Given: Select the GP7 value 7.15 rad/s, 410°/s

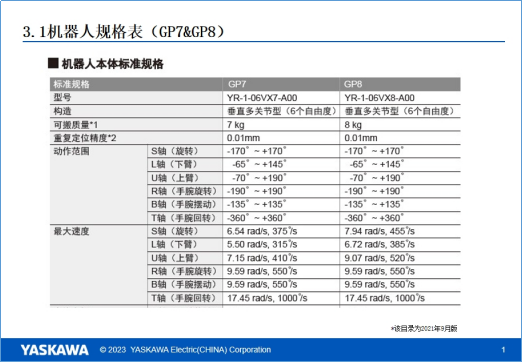Looking at the screenshot, I should pos(262,258).
